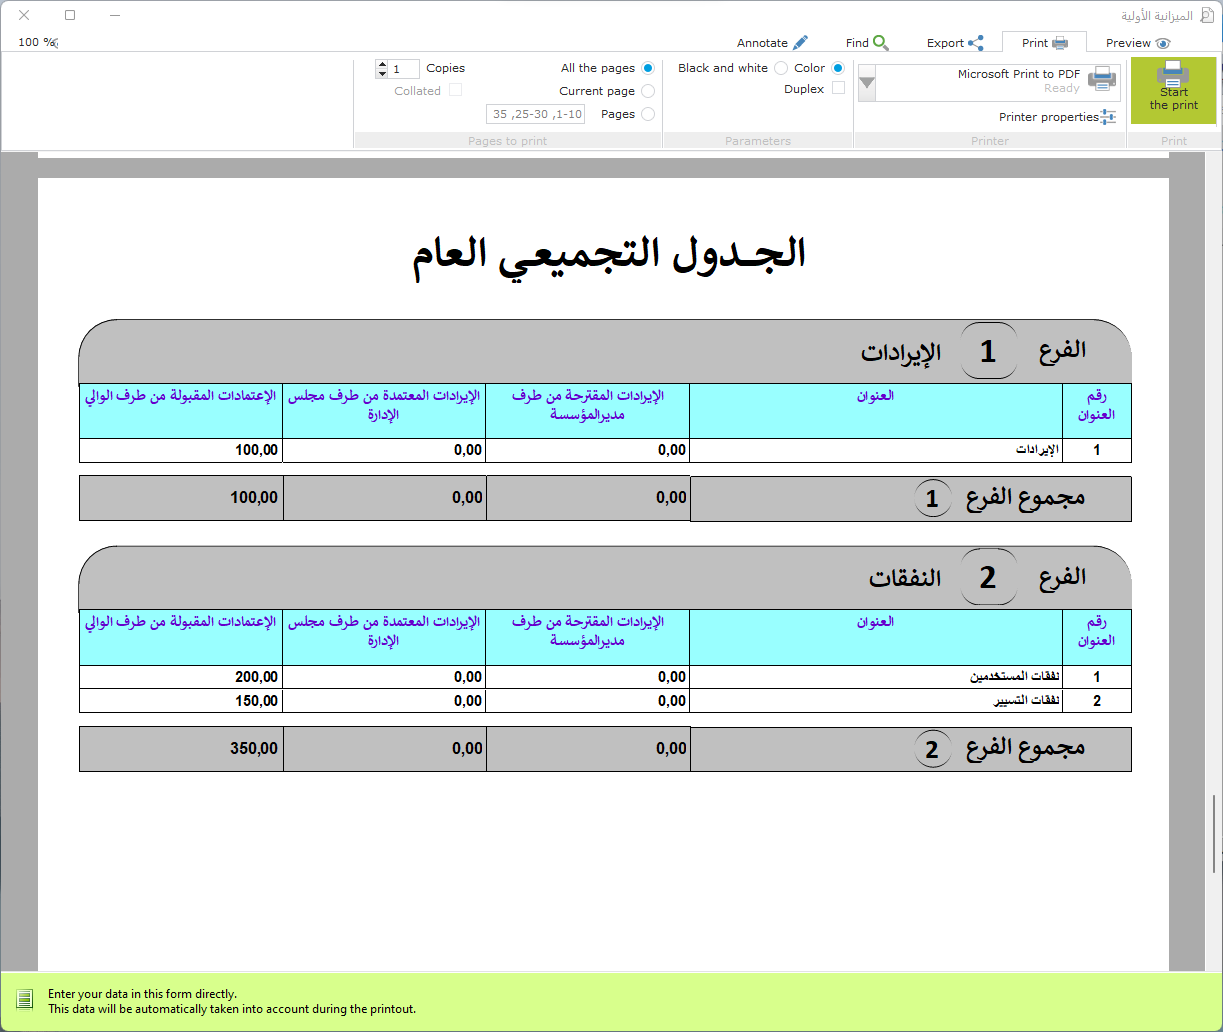Decrease copies with the down arrow
This screenshot has height=1032, width=1223.
click(x=382, y=73)
